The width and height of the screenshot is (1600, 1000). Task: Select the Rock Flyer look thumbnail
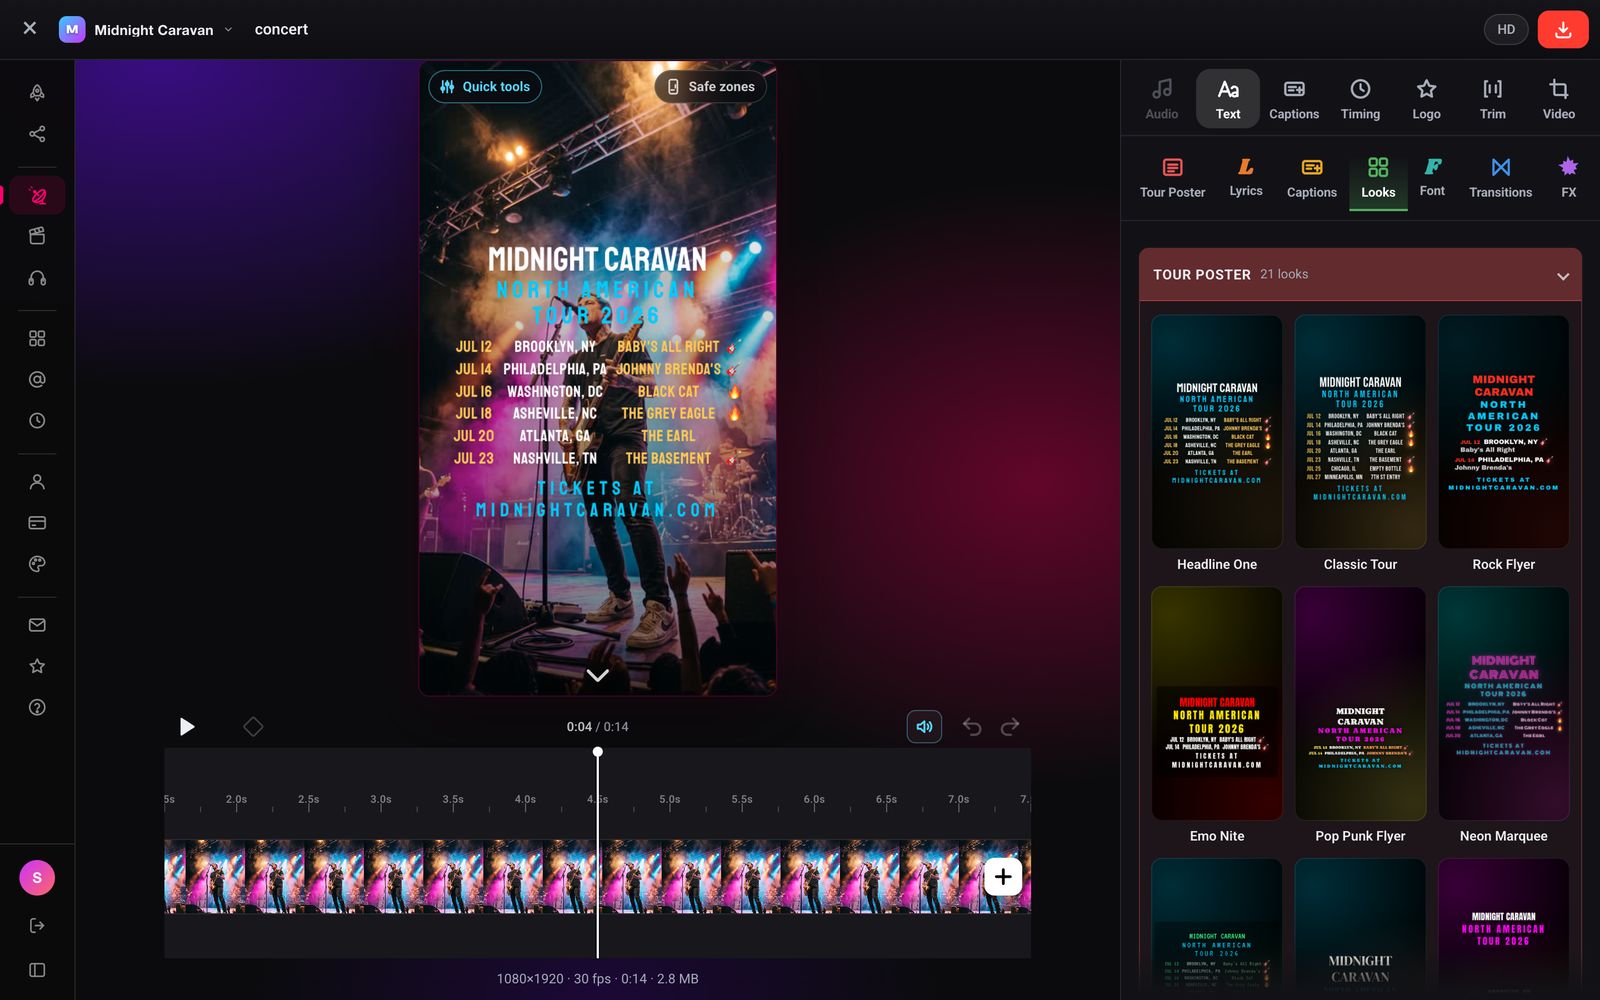click(x=1503, y=432)
